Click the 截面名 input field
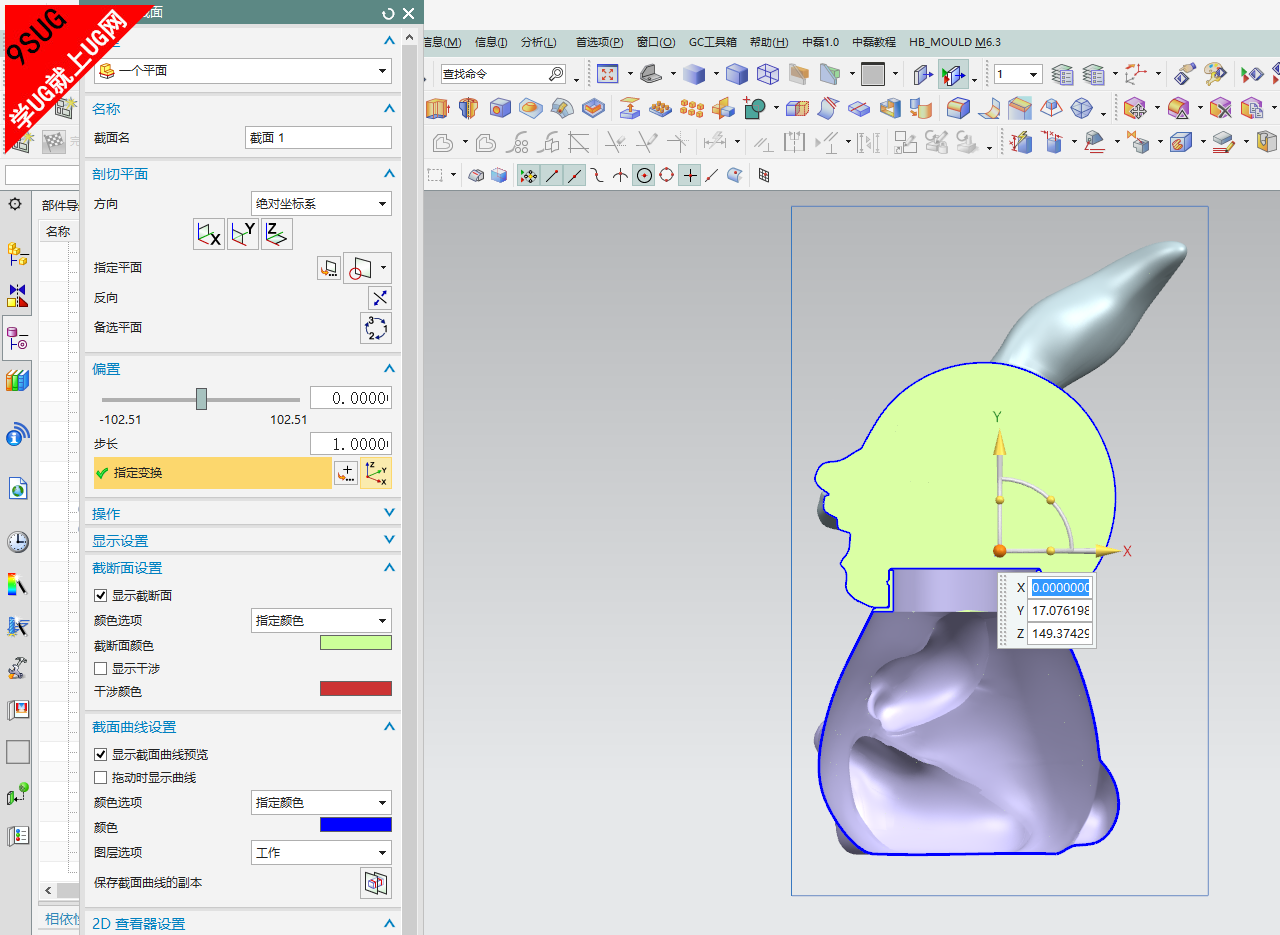The image size is (1280, 935). (x=318, y=138)
